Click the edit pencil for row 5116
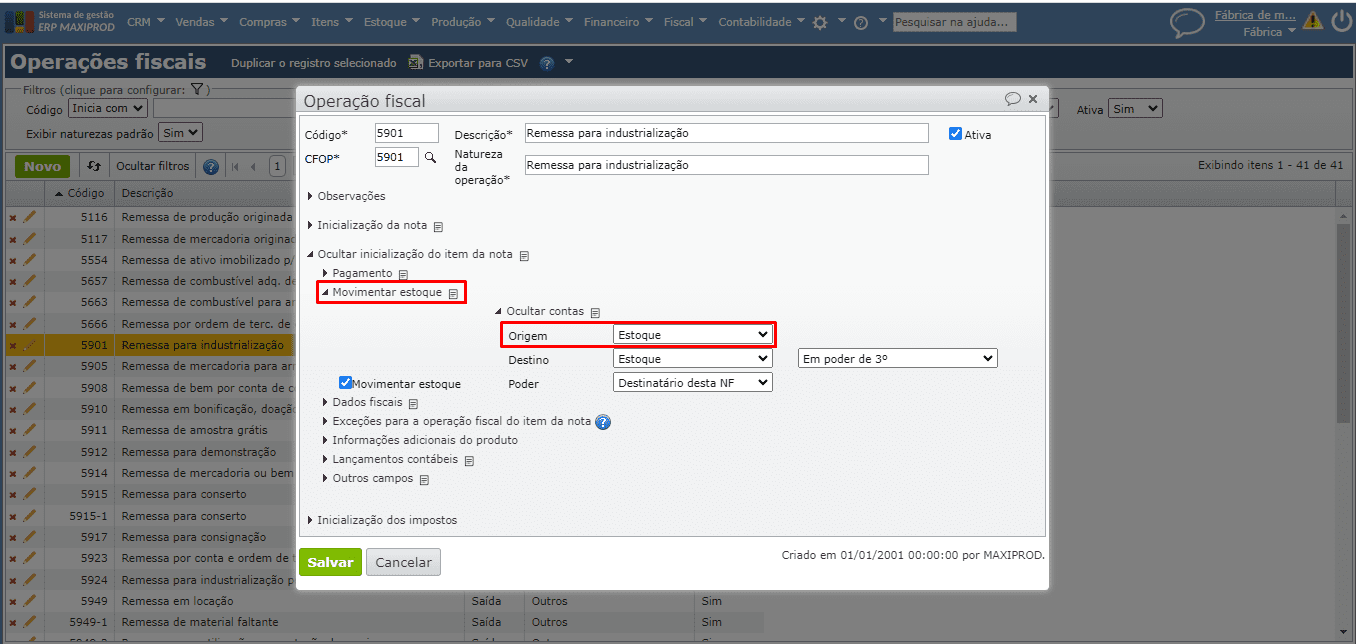1356x644 pixels. [29, 216]
